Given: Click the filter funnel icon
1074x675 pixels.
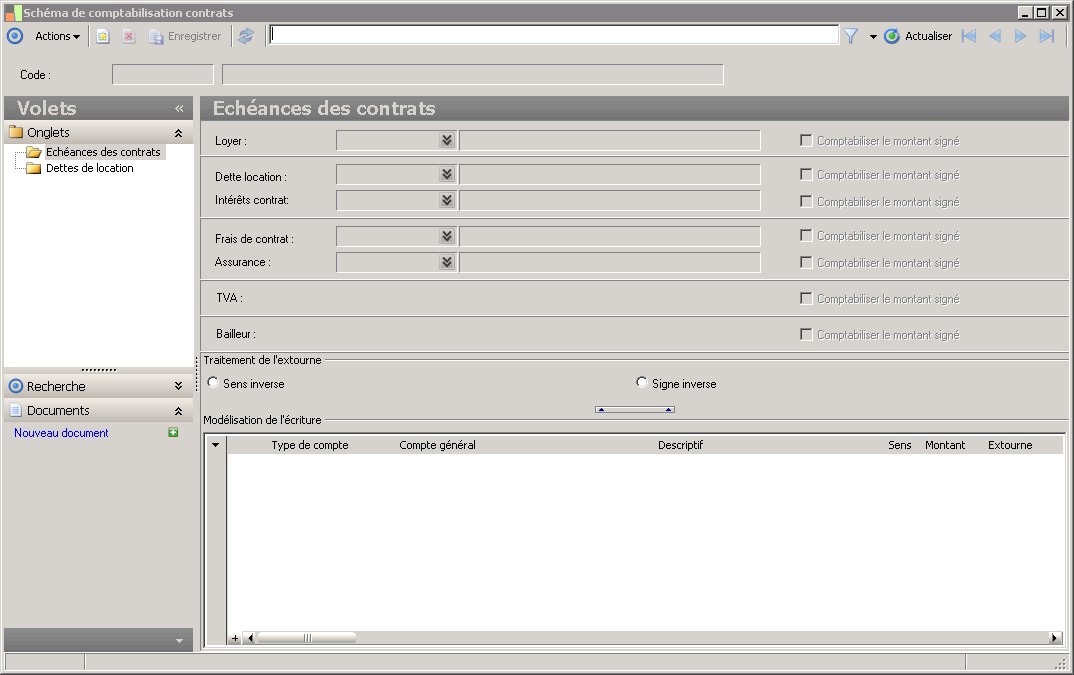Looking at the screenshot, I should 851,36.
